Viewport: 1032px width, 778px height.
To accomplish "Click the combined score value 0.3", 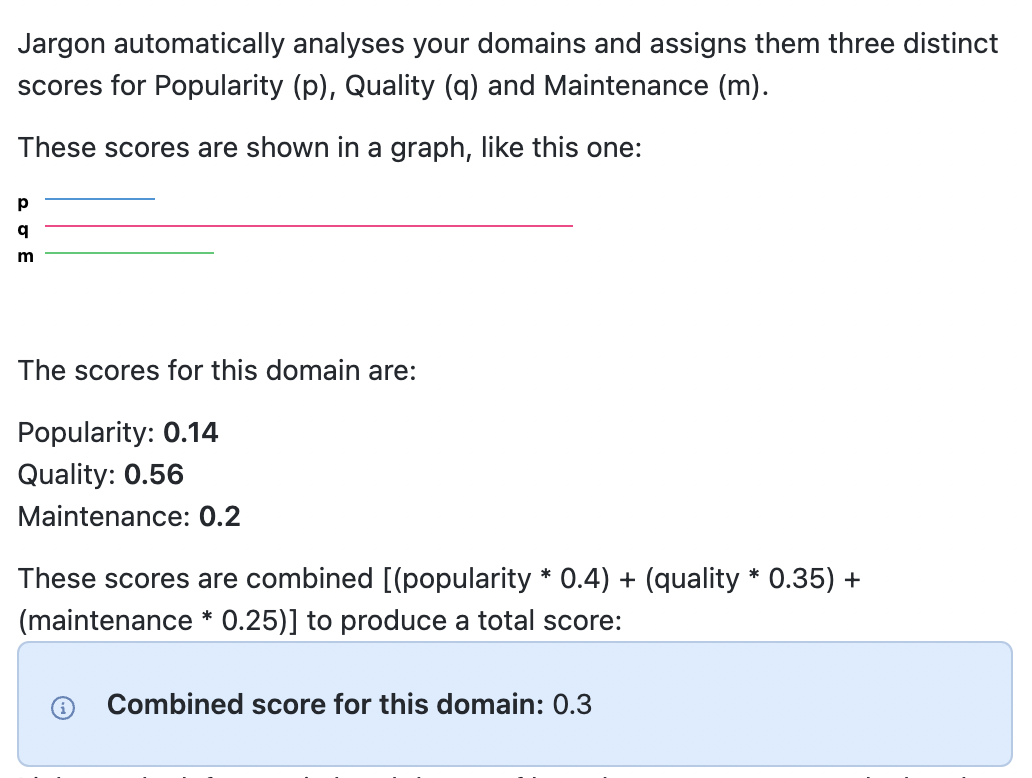I will (572, 704).
